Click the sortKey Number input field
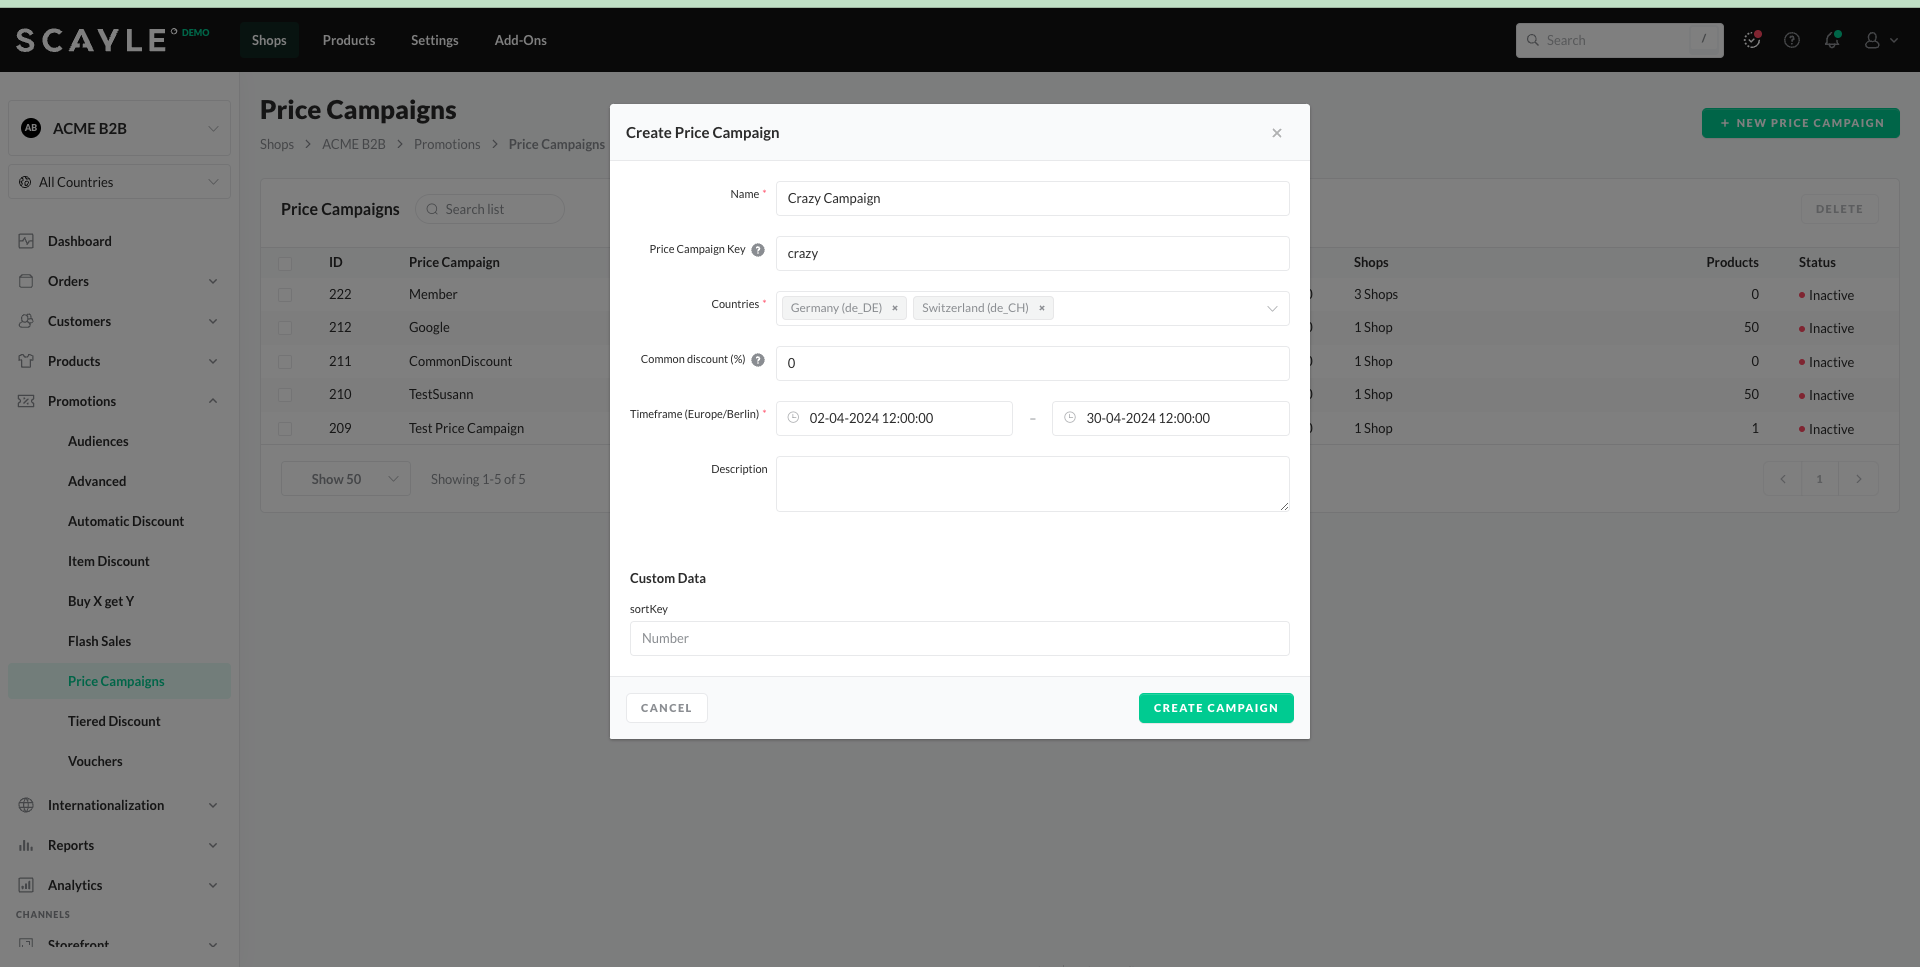1920x967 pixels. coord(959,639)
